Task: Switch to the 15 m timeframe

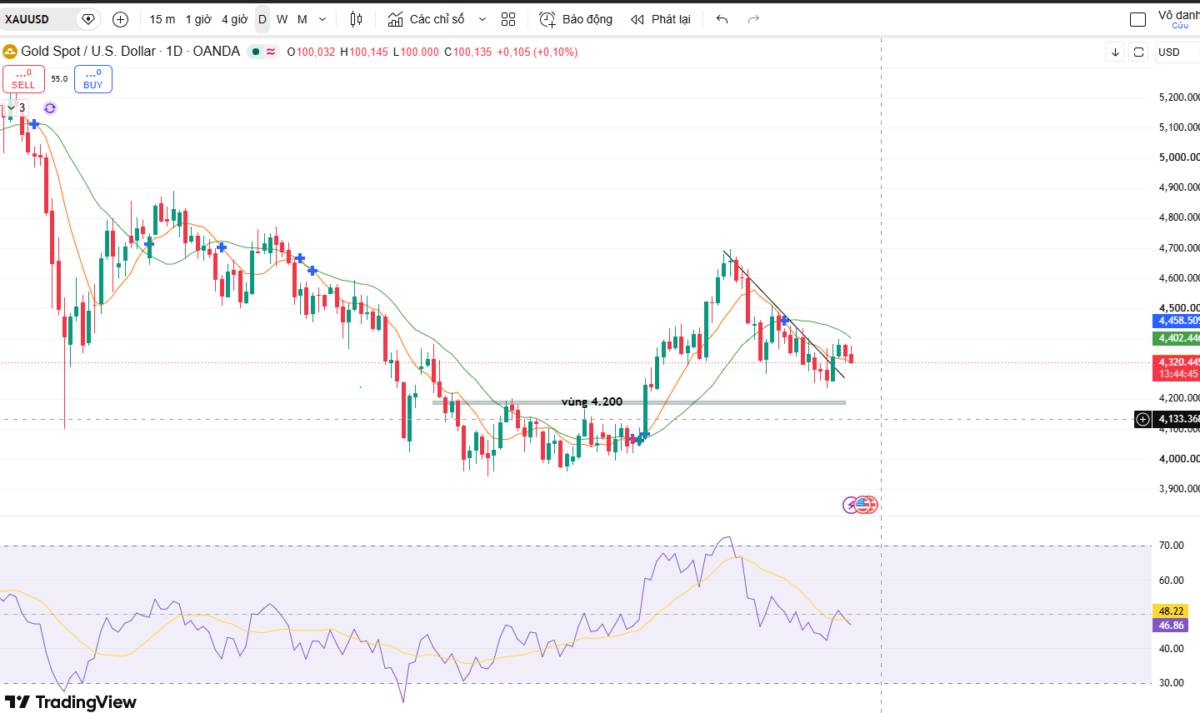Action: [x=162, y=19]
